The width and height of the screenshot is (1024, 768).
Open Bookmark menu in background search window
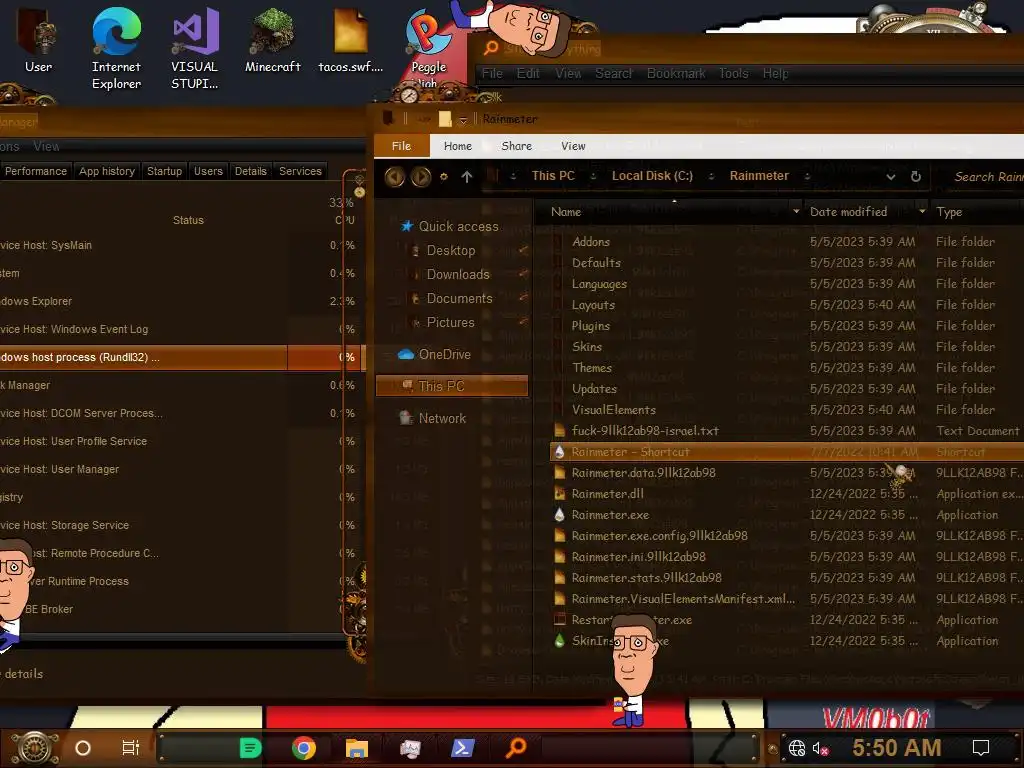676,74
